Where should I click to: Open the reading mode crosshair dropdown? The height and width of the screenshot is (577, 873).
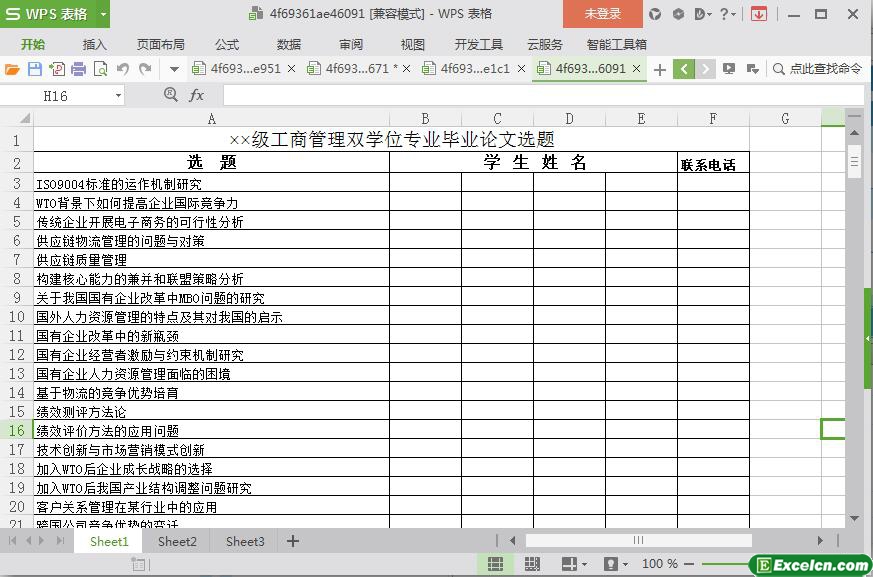(575, 564)
